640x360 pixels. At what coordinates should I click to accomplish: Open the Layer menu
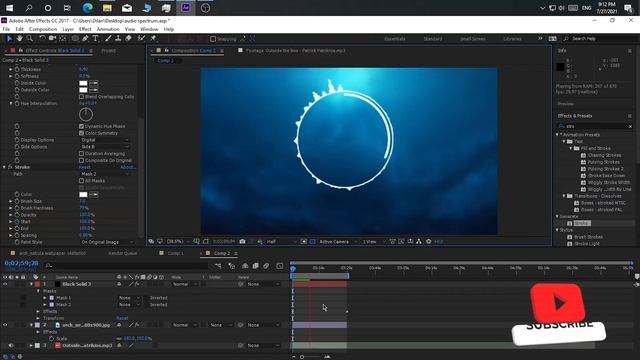click(x=68, y=29)
